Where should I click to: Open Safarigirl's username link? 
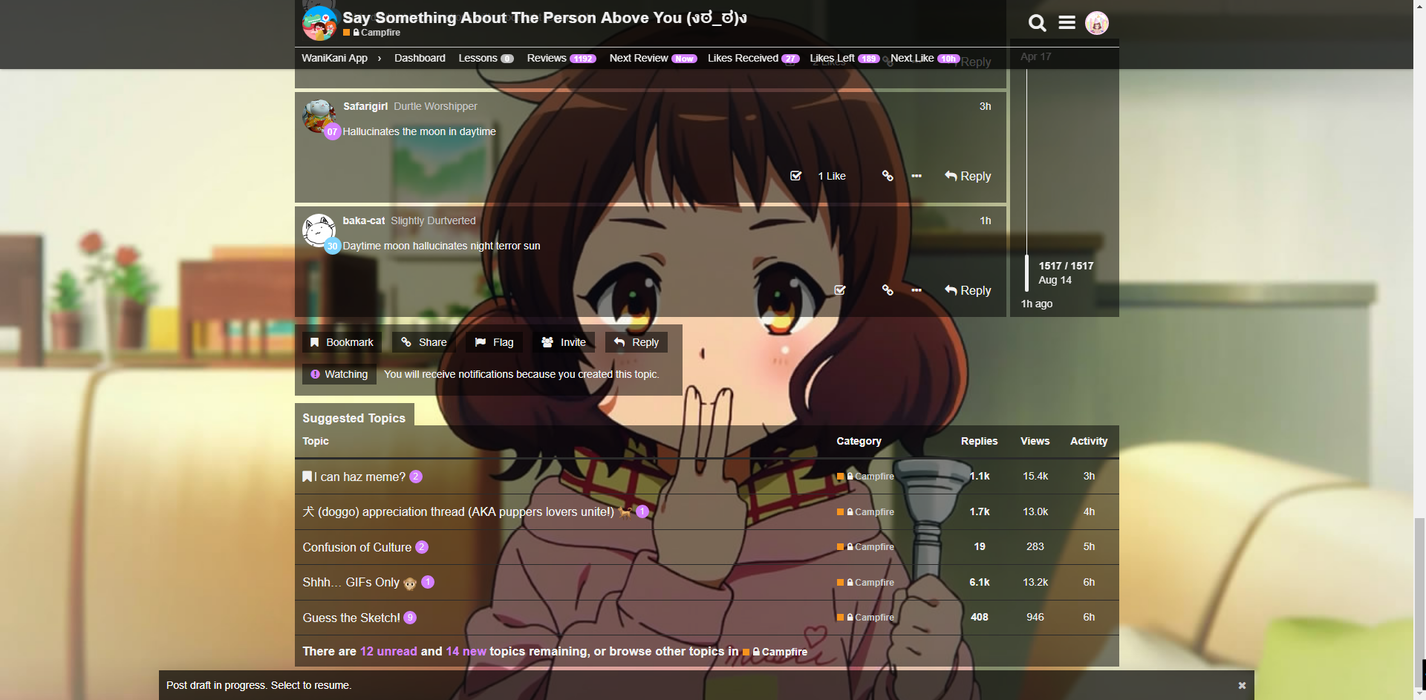coord(365,106)
